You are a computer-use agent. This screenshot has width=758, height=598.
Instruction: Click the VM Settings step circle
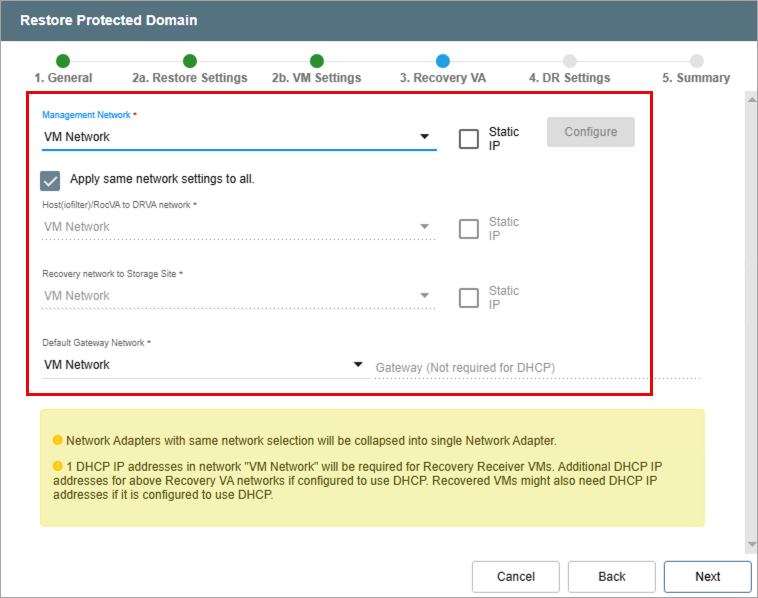(316, 61)
